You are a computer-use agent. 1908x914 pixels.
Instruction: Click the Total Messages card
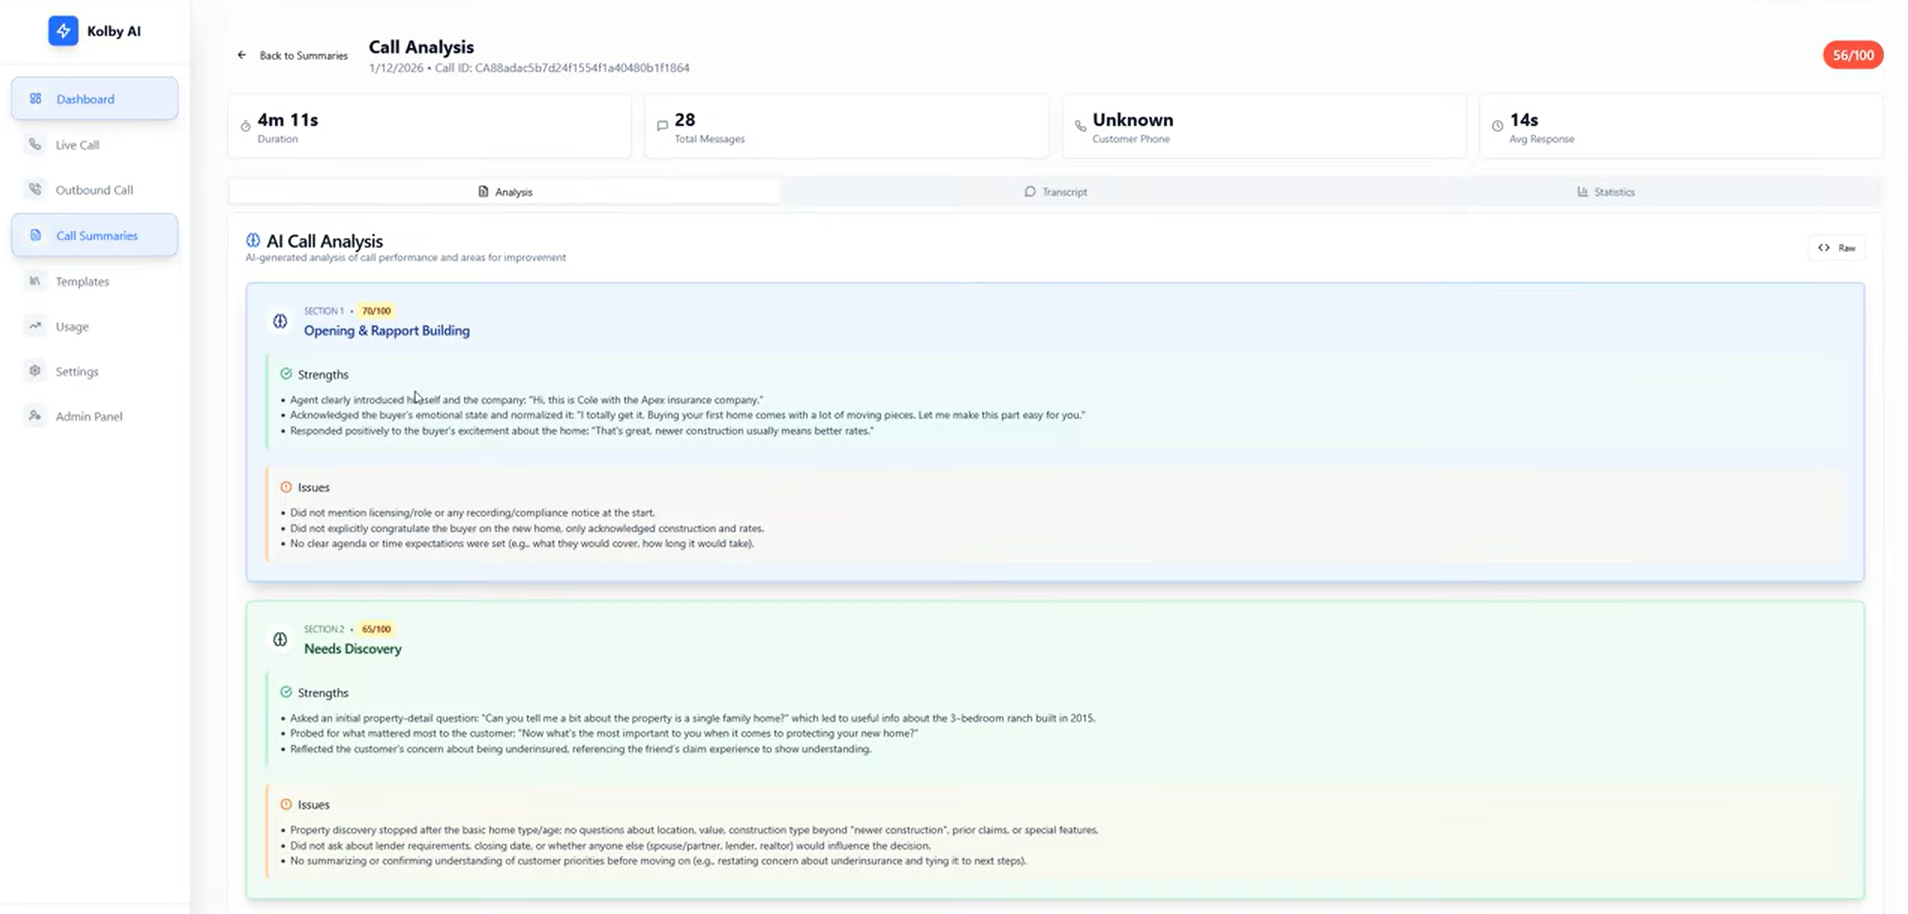click(845, 126)
